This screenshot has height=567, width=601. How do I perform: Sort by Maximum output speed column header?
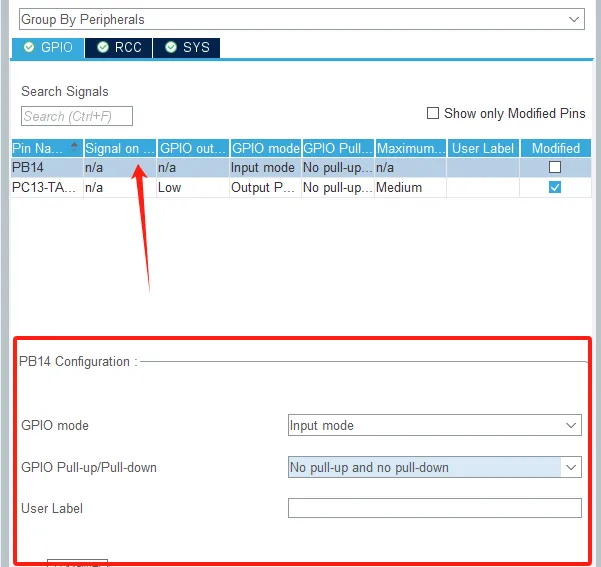click(410, 148)
